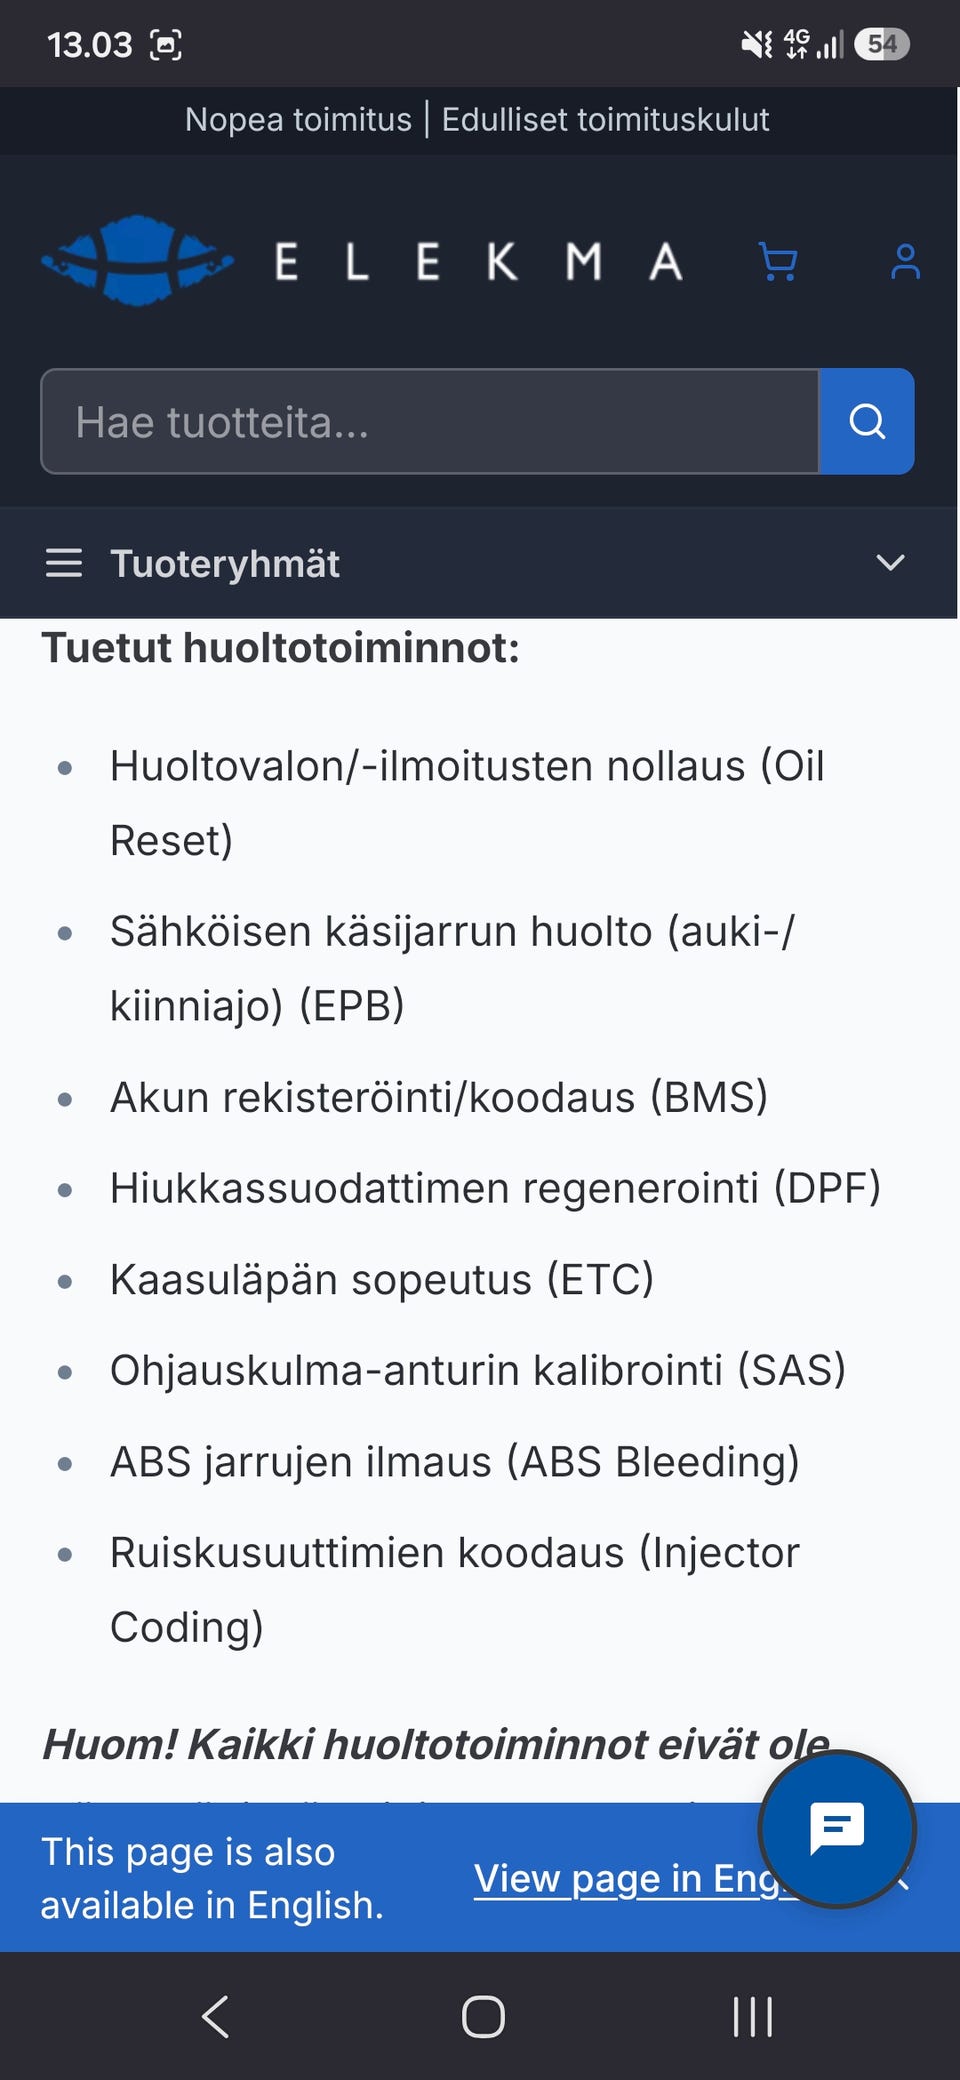The image size is (960, 2080).
Task: Open the Android recent apps button
Action: [x=752, y=2016]
